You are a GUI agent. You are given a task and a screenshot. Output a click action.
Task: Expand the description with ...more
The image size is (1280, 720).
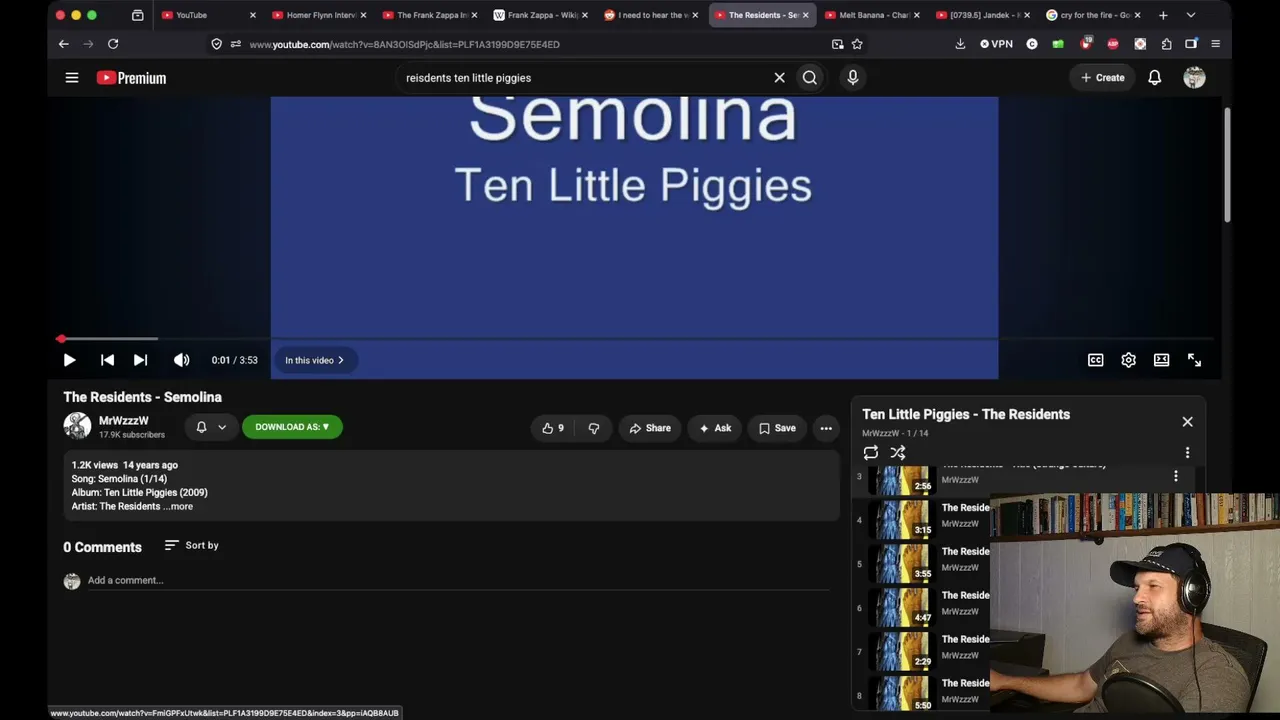[178, 506]
